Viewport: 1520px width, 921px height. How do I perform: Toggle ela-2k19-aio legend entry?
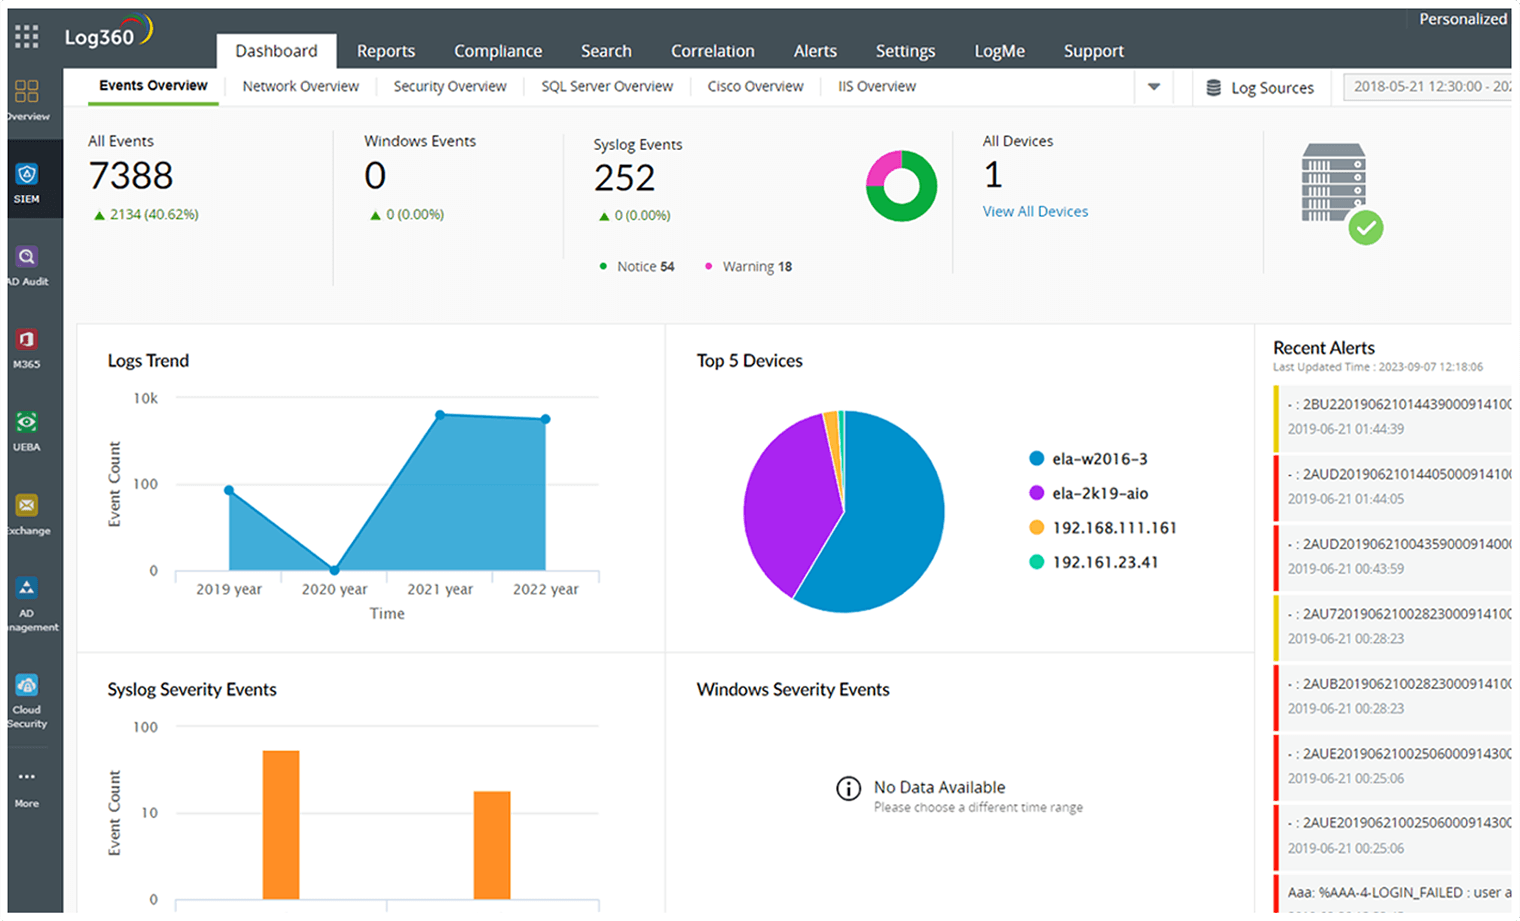tap(1088, 493)
